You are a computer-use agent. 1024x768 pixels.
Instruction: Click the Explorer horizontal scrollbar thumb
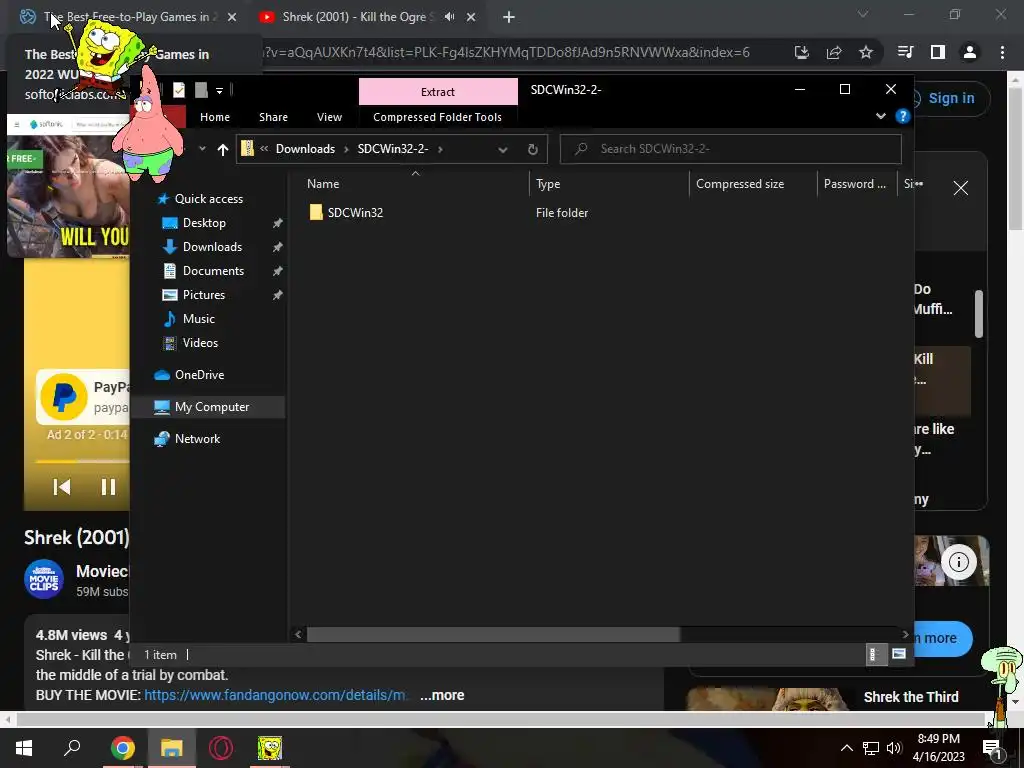493,634
